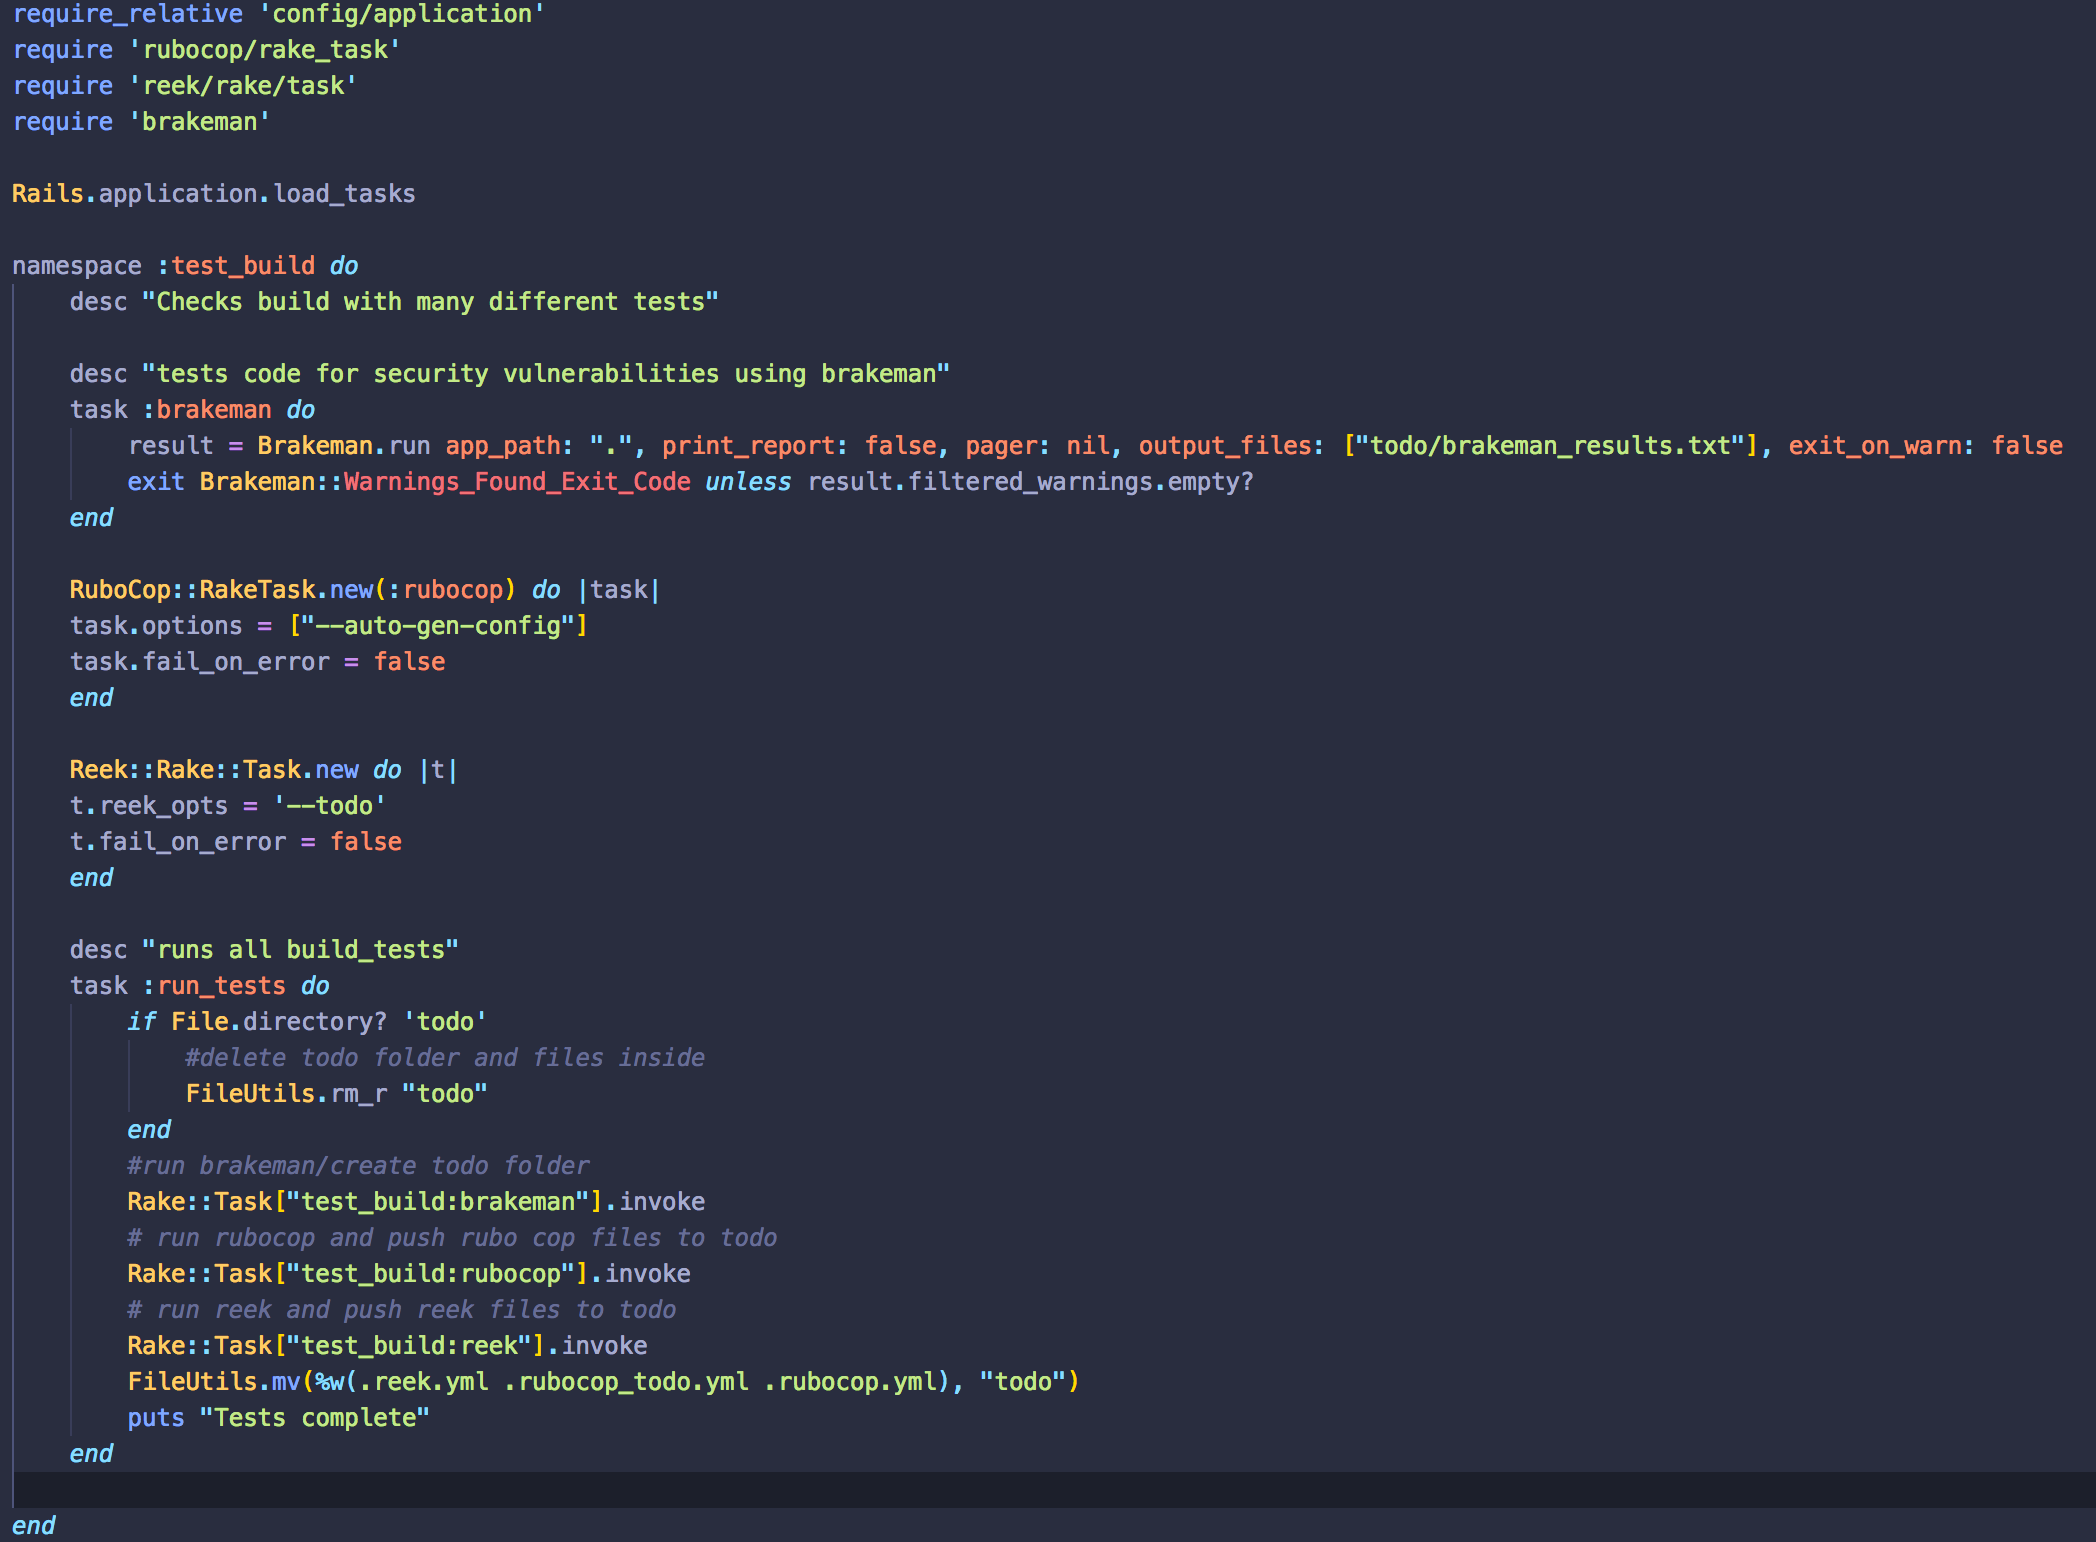Click the "test_build:rubocop" invoke line
Viewport: 2096px width, 1542px height.
click(409, 1274)
